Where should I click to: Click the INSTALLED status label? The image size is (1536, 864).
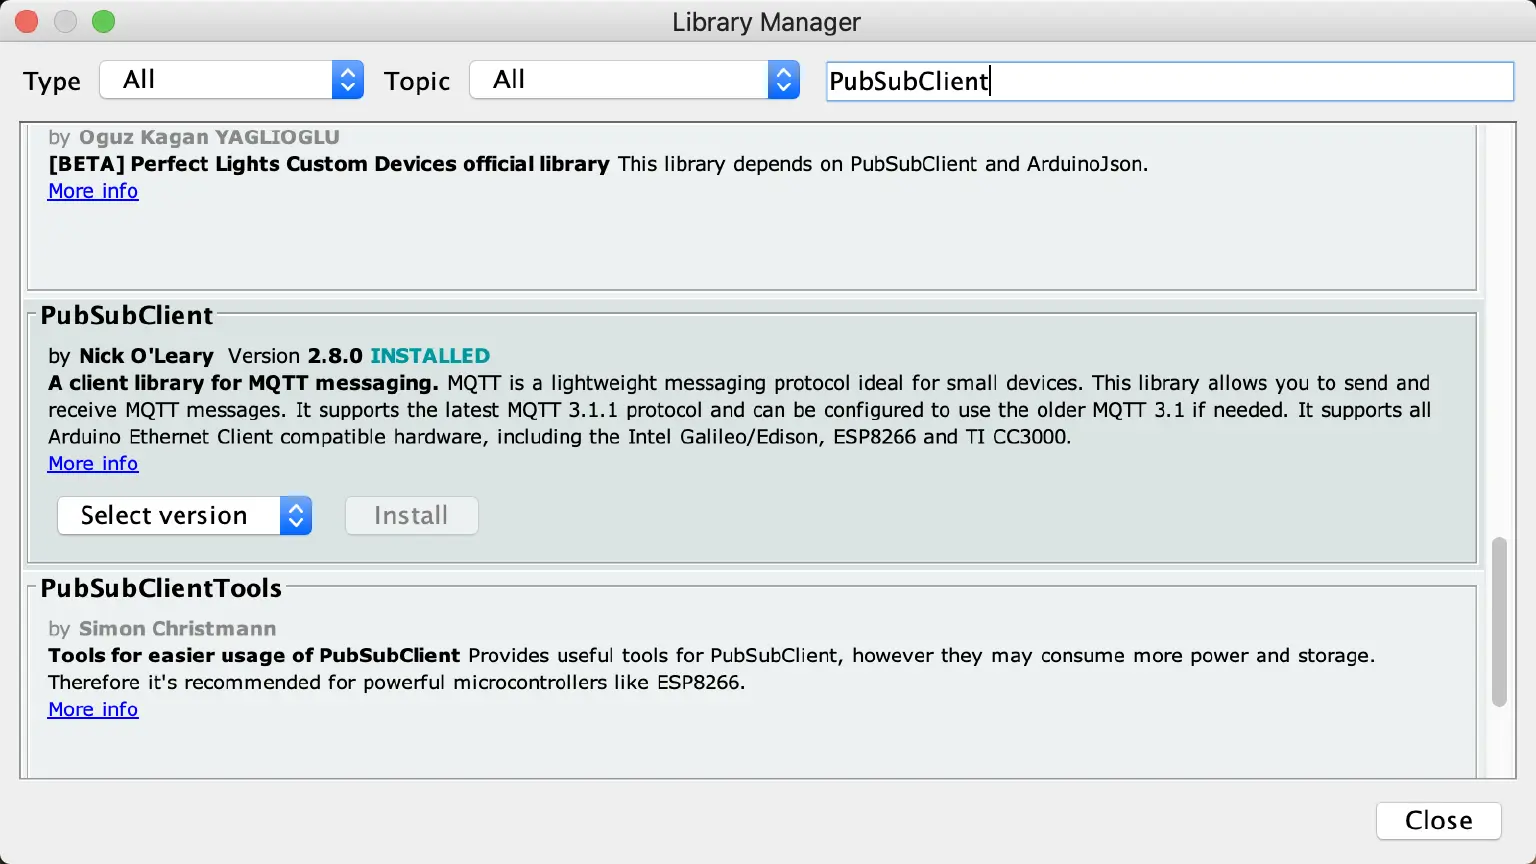pyautogui.click(x=430, y=355)
